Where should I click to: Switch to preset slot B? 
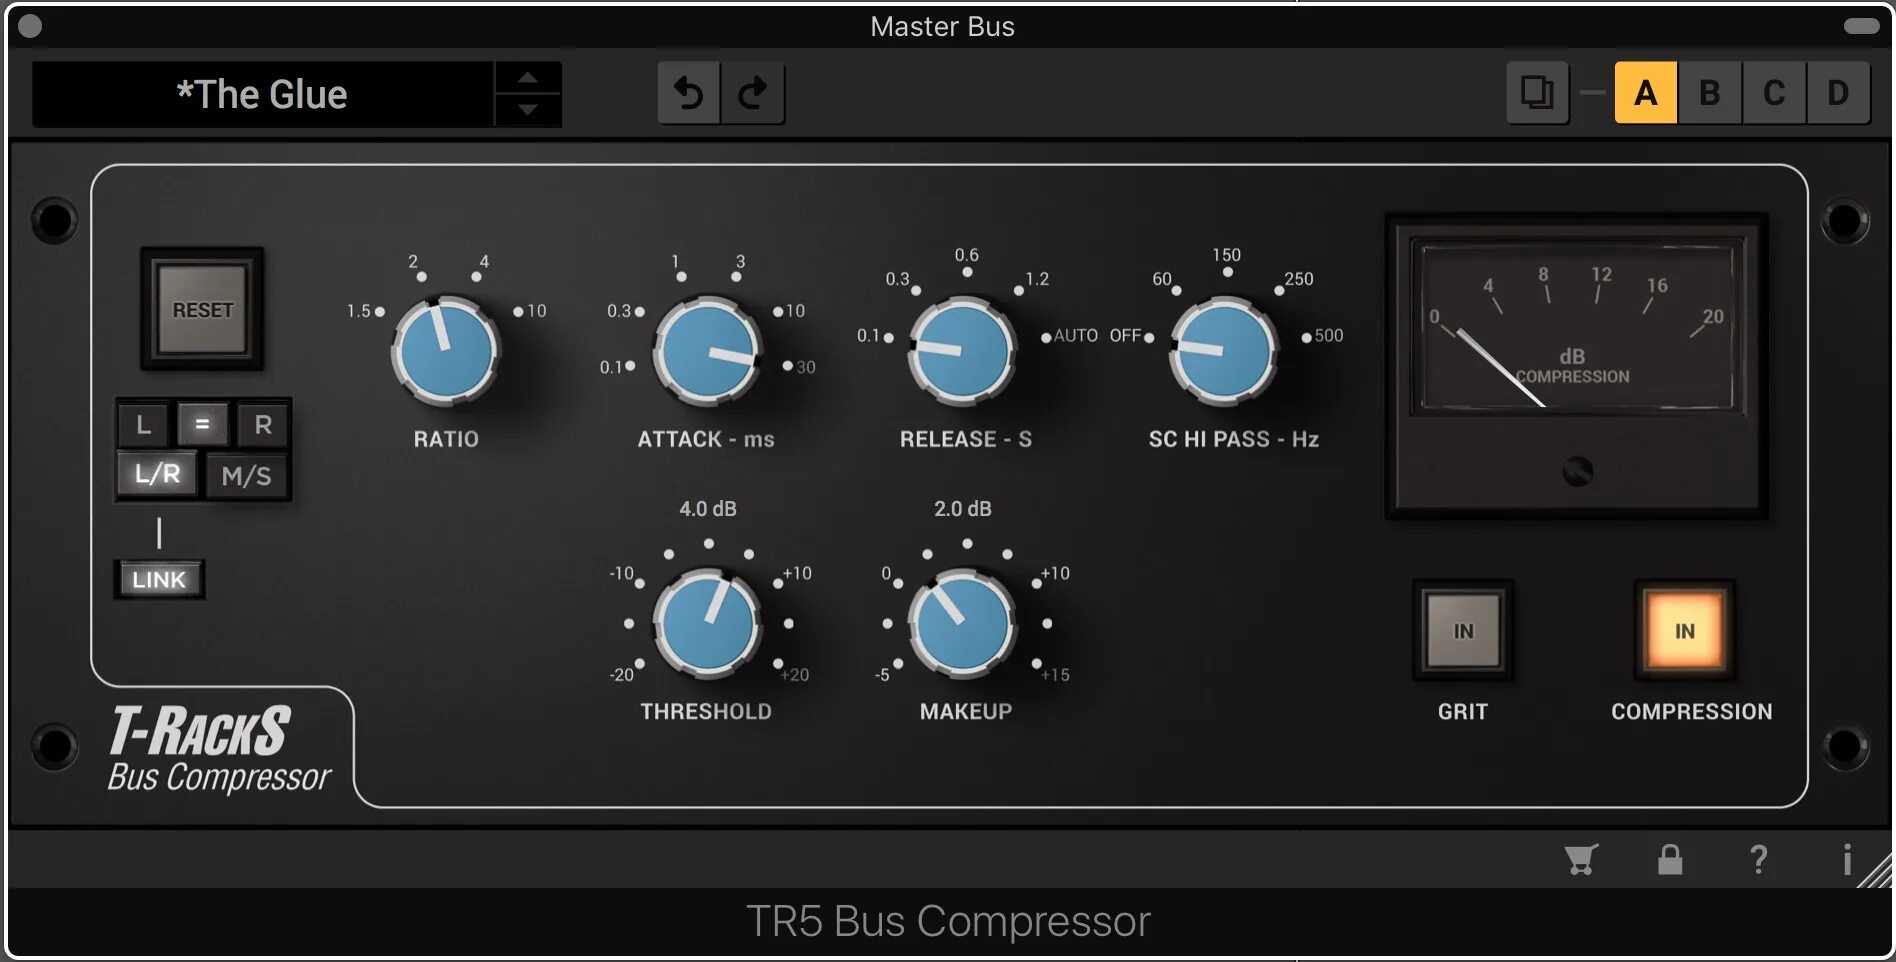(1710, 93)
